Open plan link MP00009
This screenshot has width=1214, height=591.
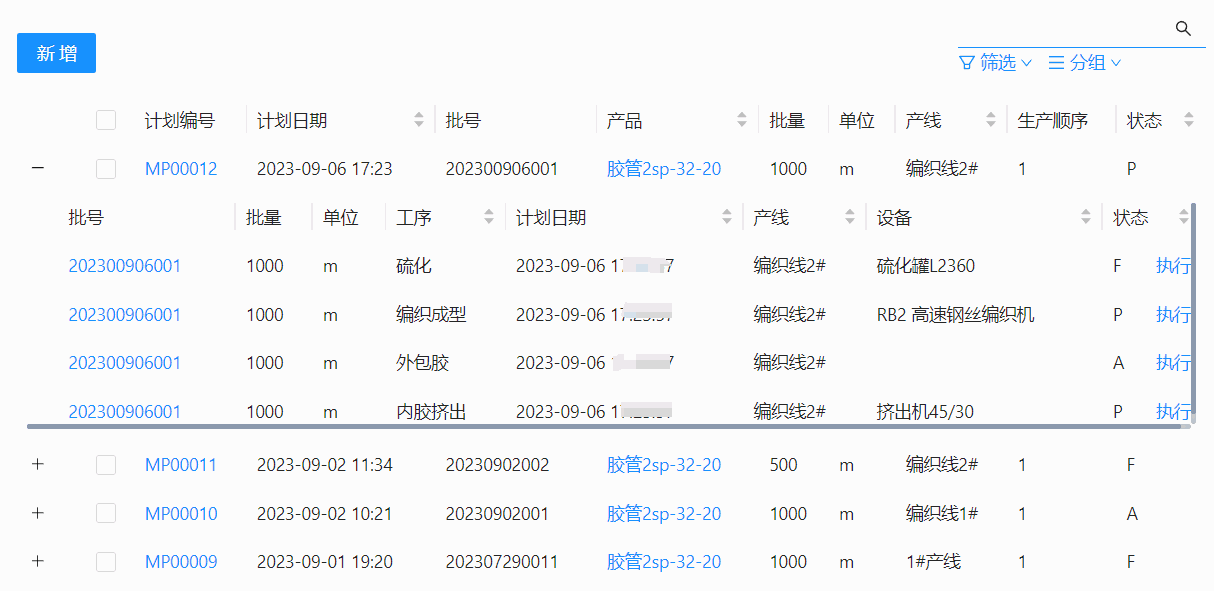pyautogui.click(x=181, y=562)
